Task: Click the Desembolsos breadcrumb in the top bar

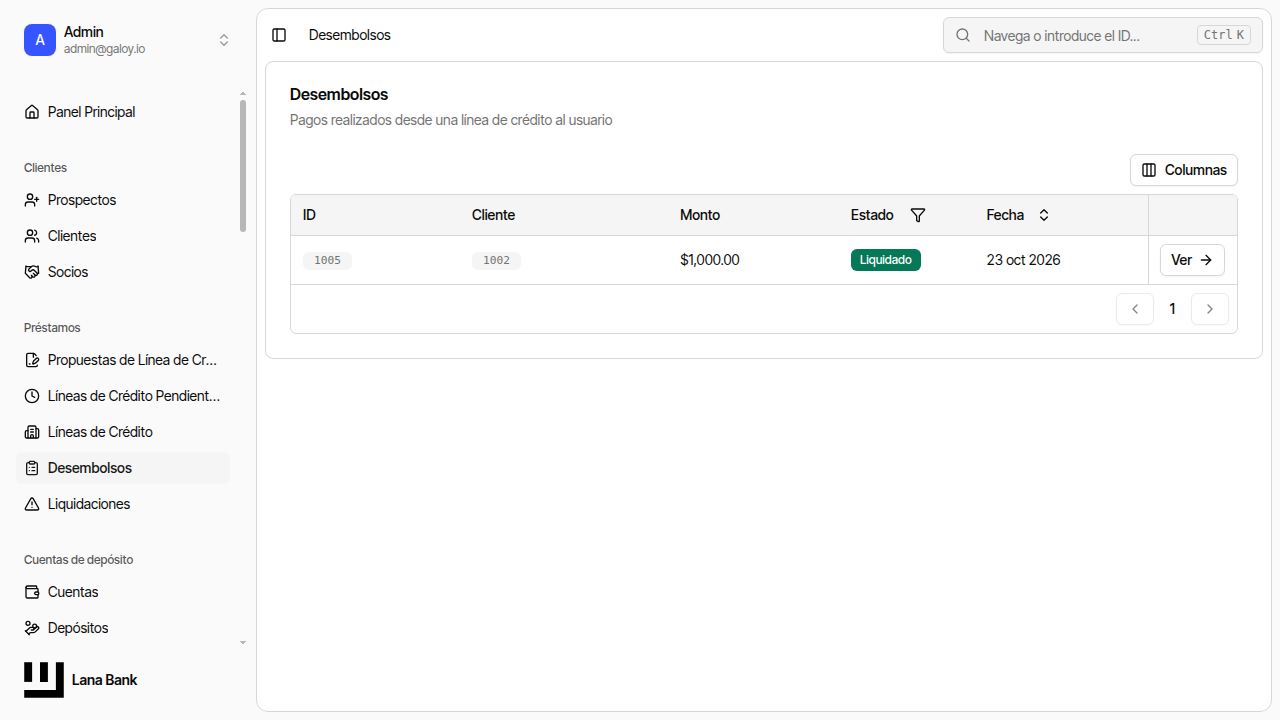Action: click(x=350, y=35)
